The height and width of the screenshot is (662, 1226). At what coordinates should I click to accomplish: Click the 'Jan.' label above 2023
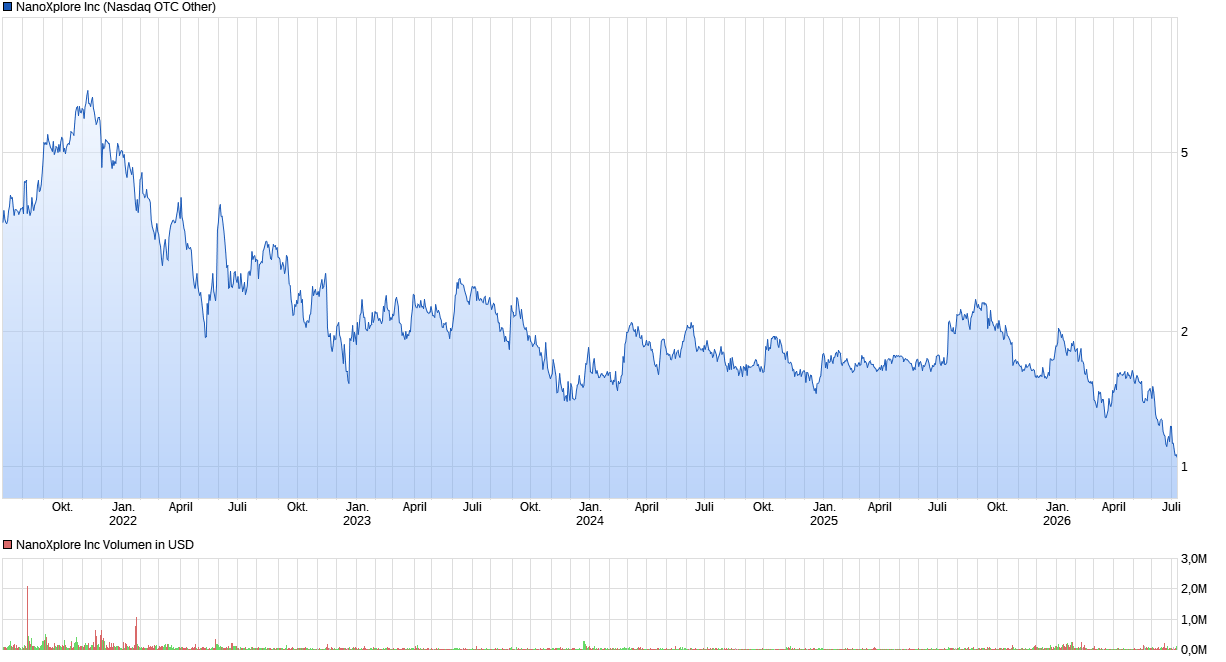coord(357,507)
